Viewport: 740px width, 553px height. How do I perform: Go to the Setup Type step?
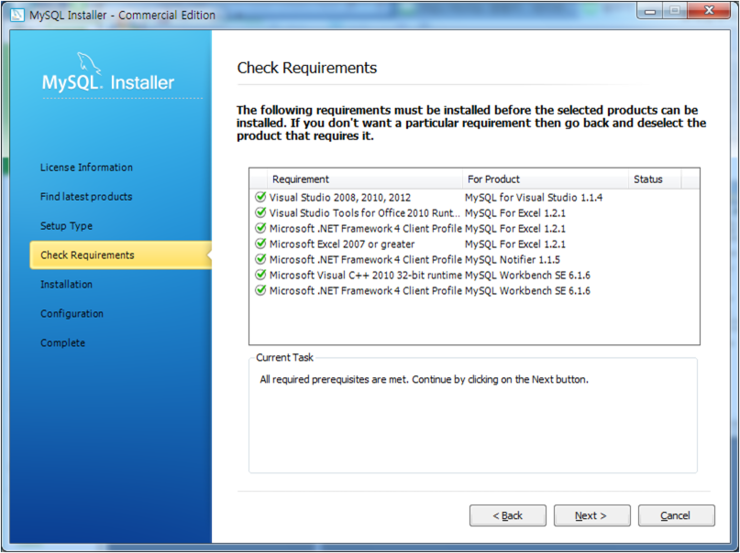(x=67, y=226)
